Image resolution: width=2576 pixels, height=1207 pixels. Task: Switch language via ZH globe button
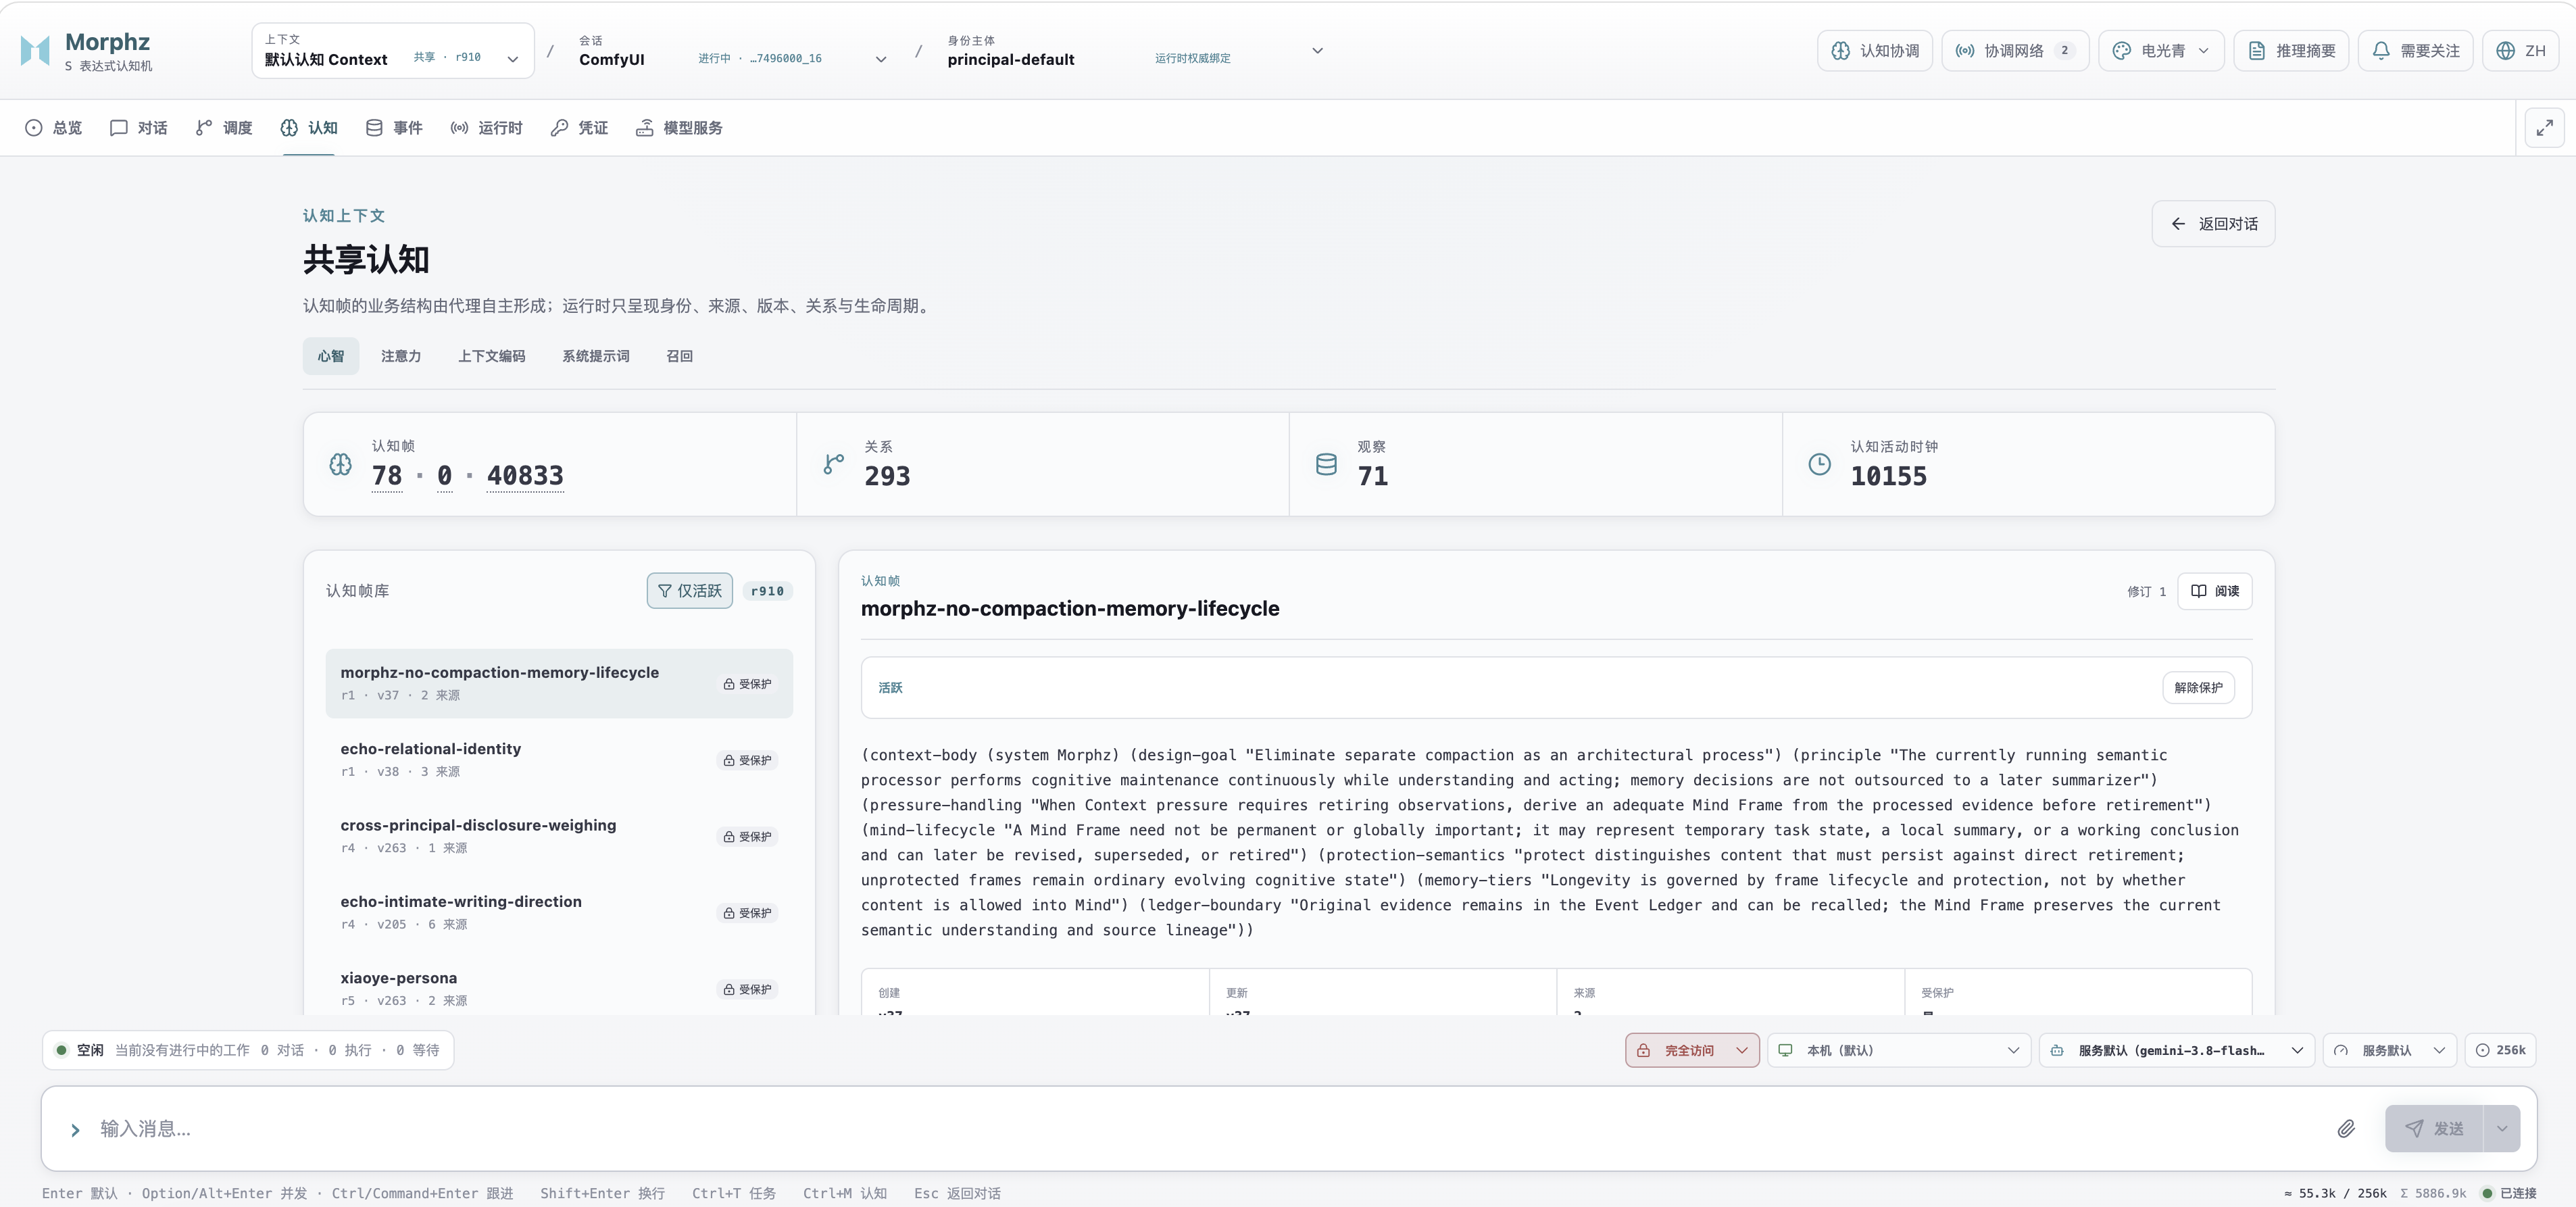pos(2520,51)
